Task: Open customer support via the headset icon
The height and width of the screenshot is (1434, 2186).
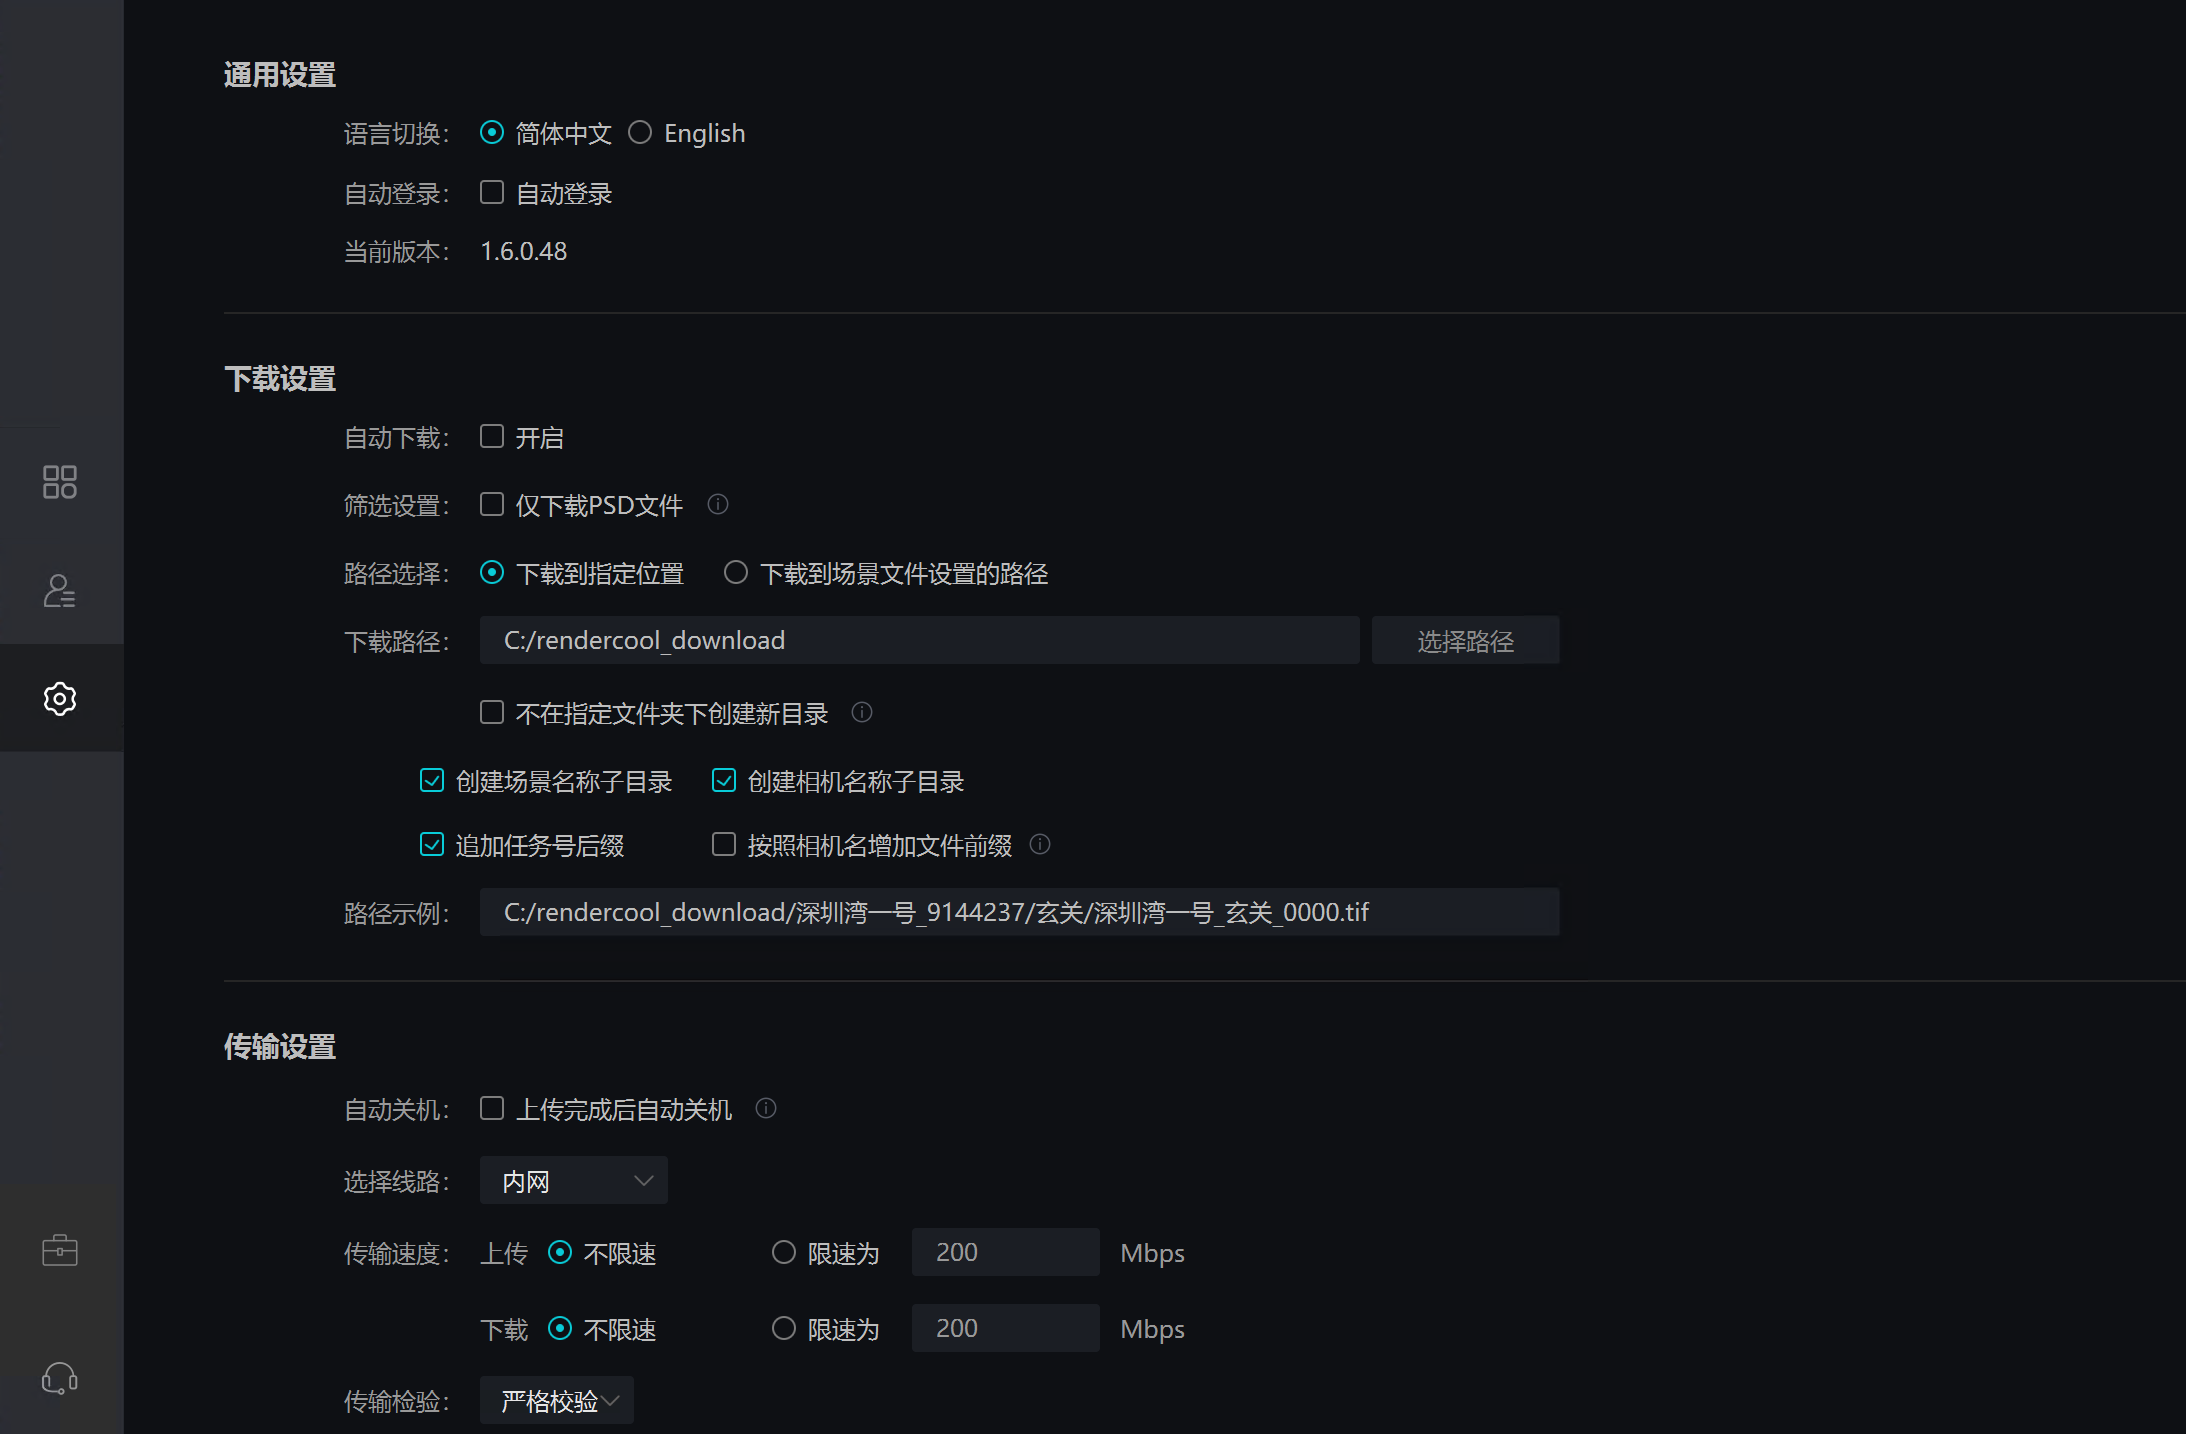Action: (60, 1379)
